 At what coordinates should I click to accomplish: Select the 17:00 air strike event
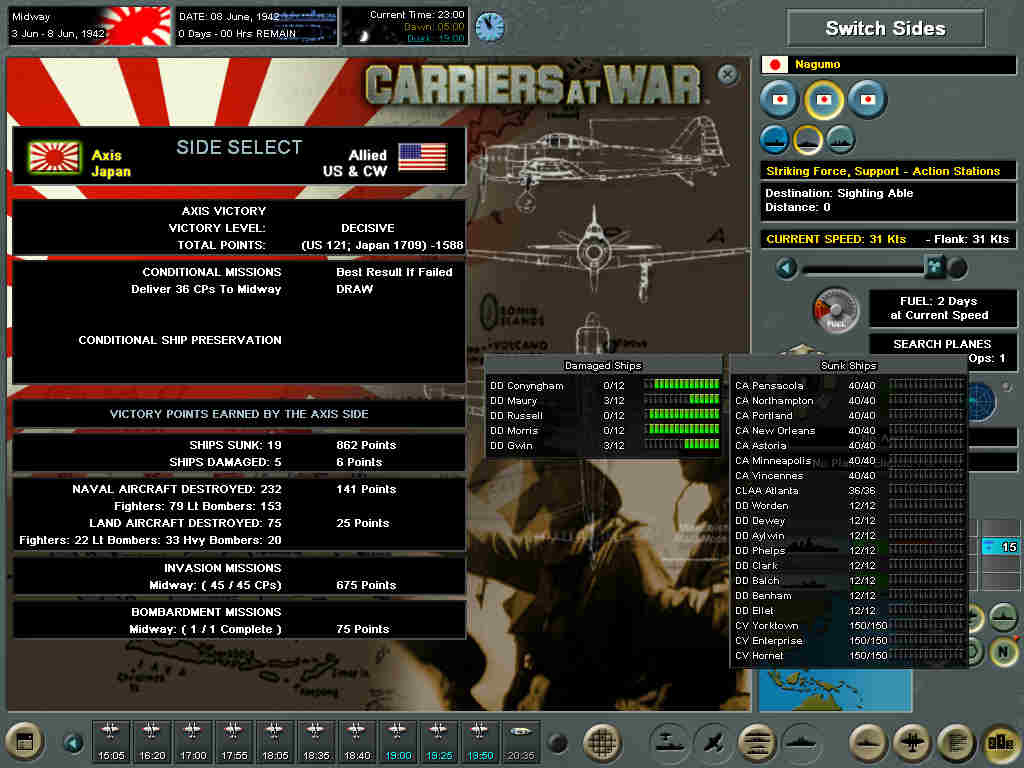tap(193, 741)
